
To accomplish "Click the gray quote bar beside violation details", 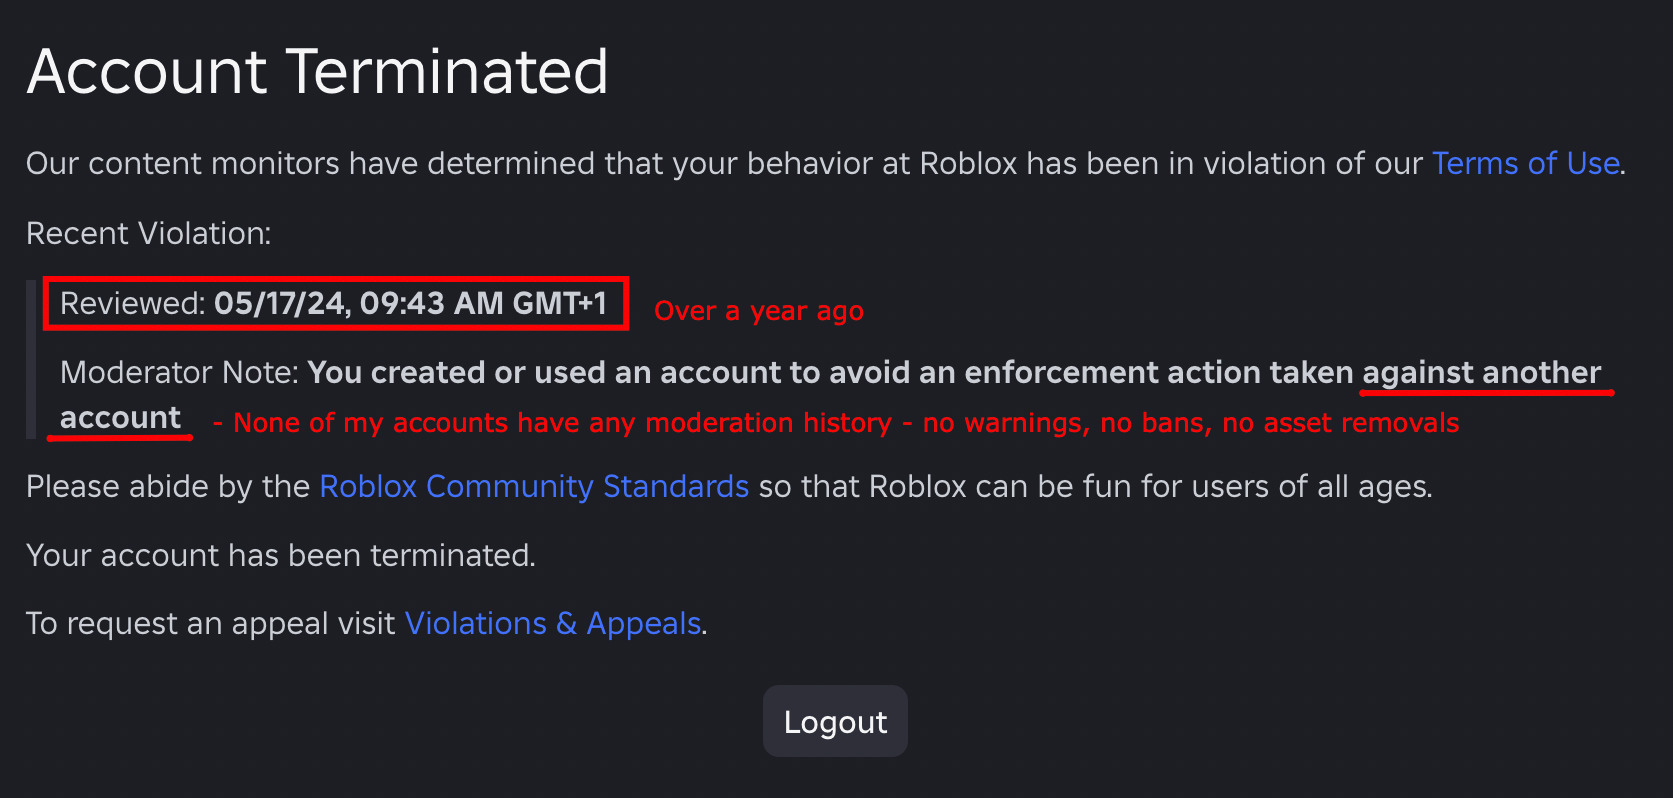I will (31, 359).
